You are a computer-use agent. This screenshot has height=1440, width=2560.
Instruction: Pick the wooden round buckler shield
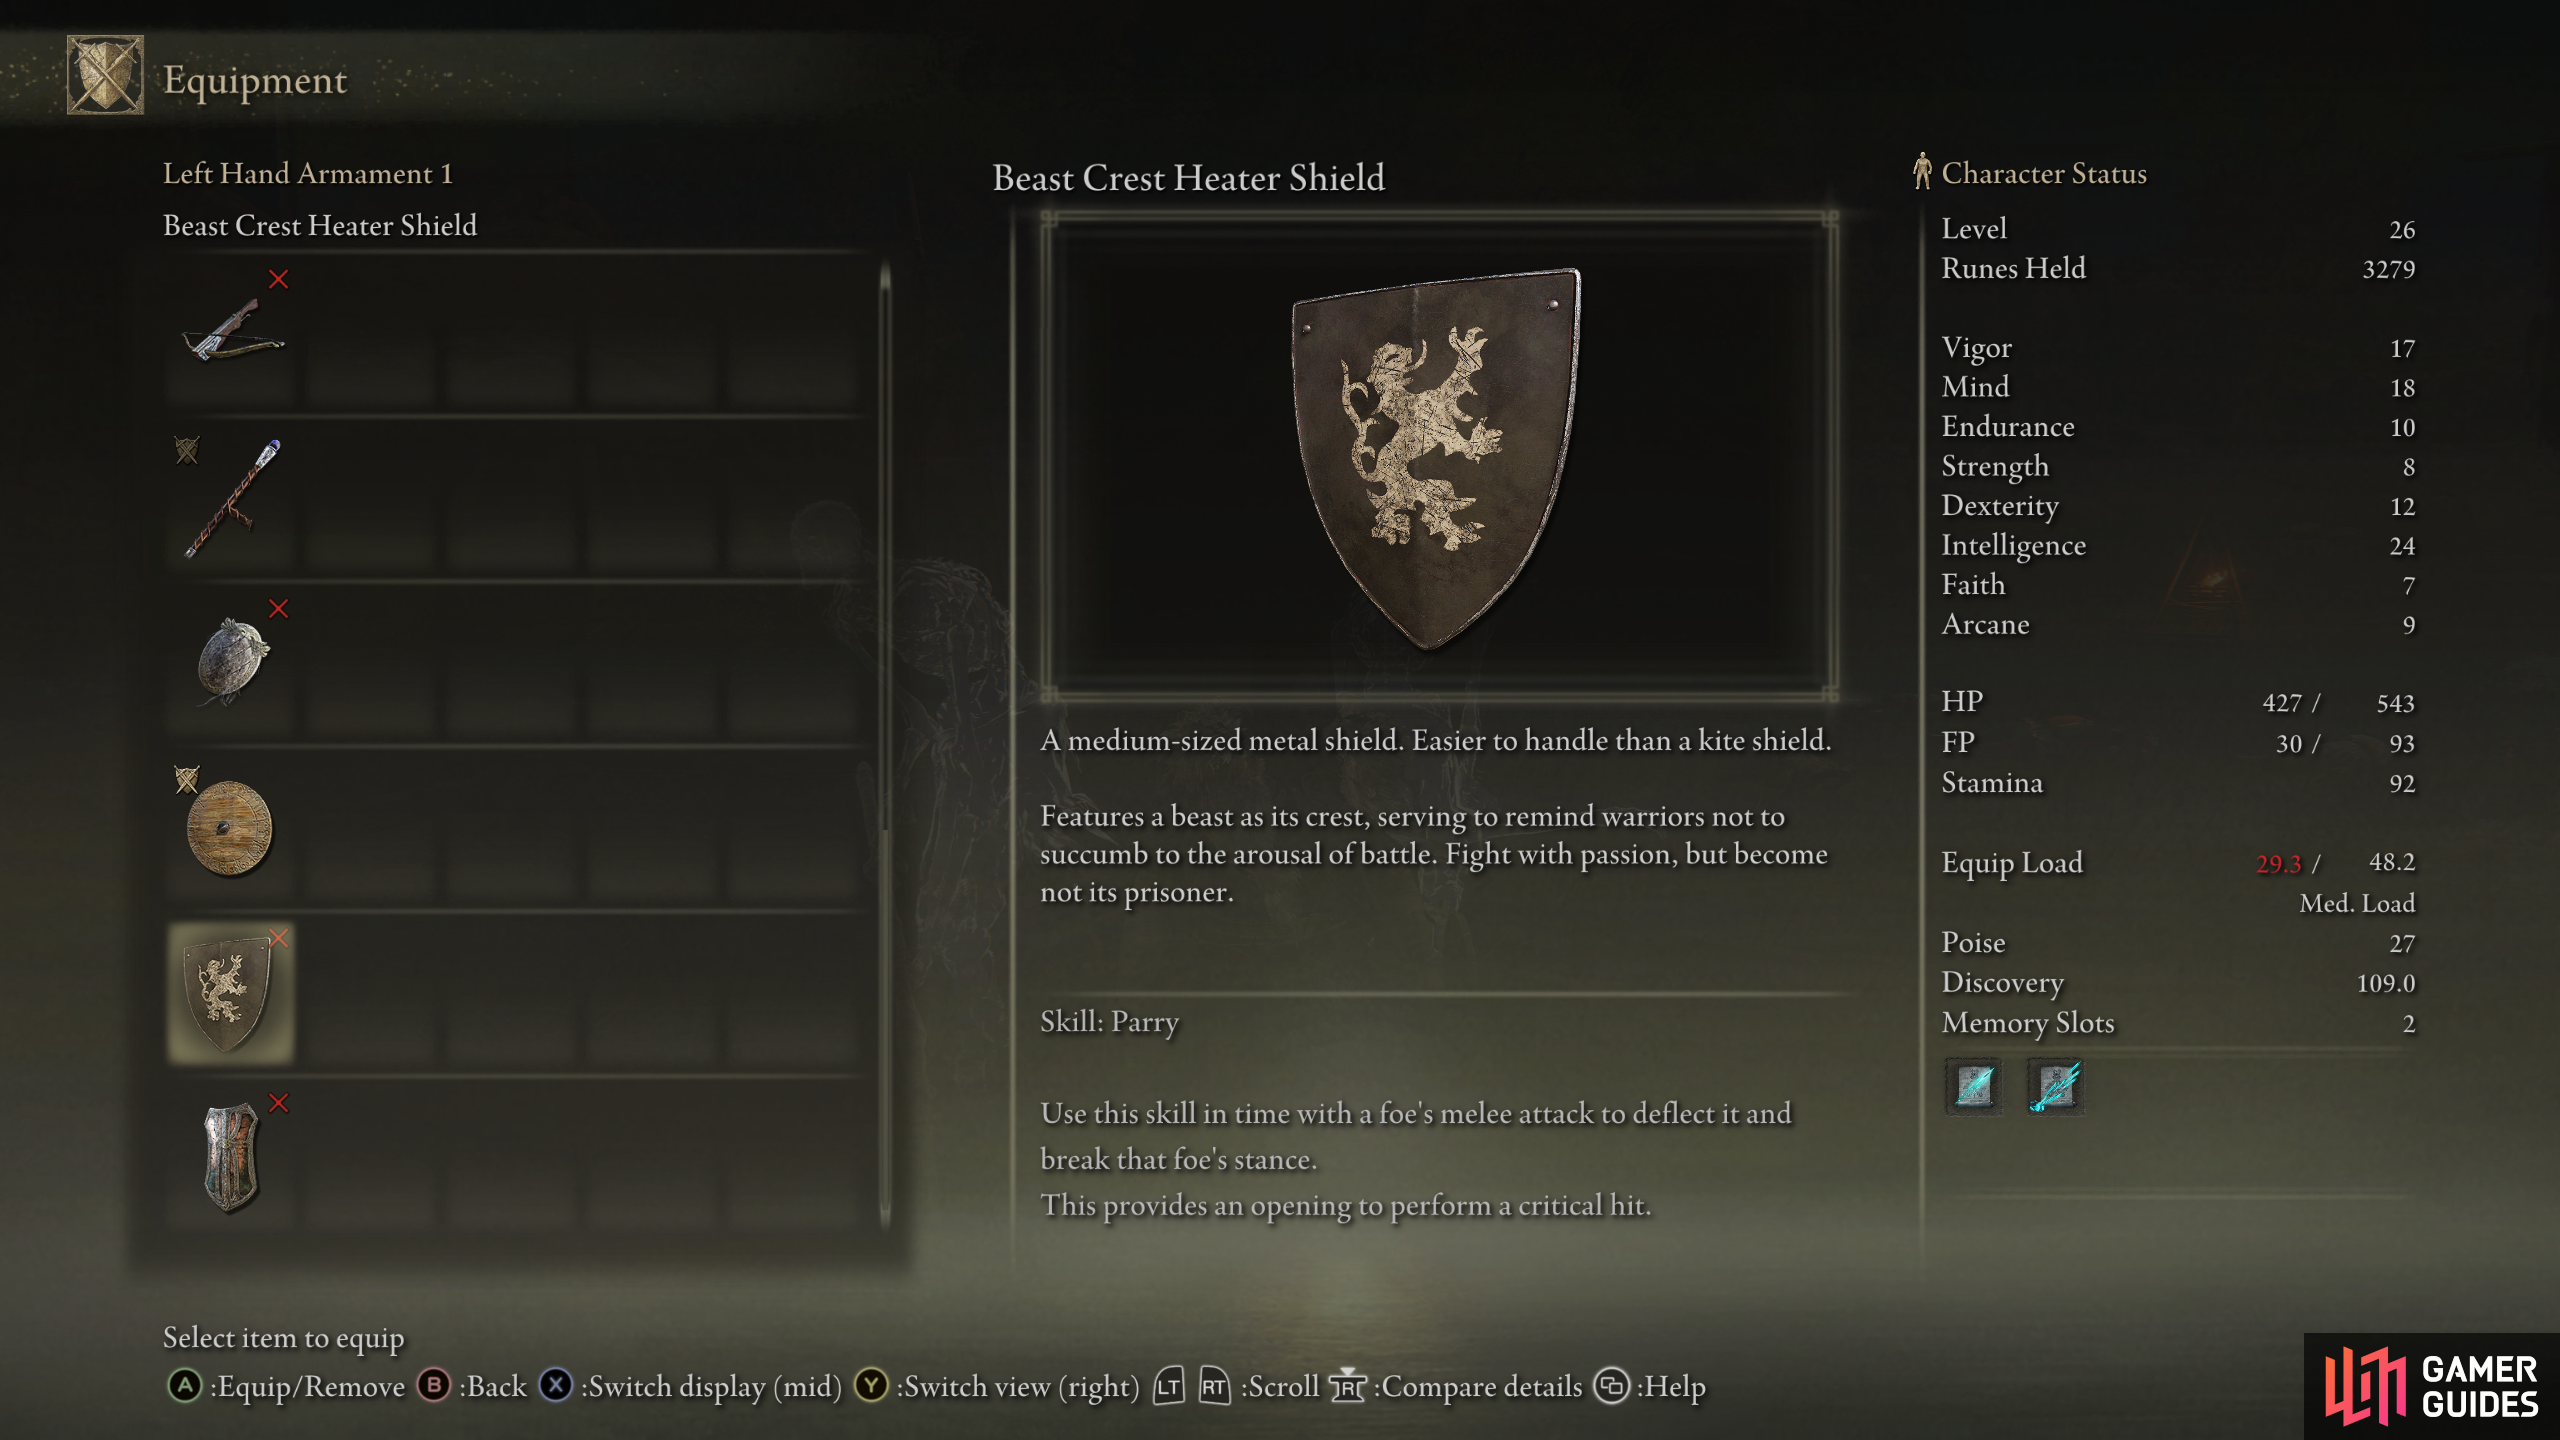pos(231,827)
